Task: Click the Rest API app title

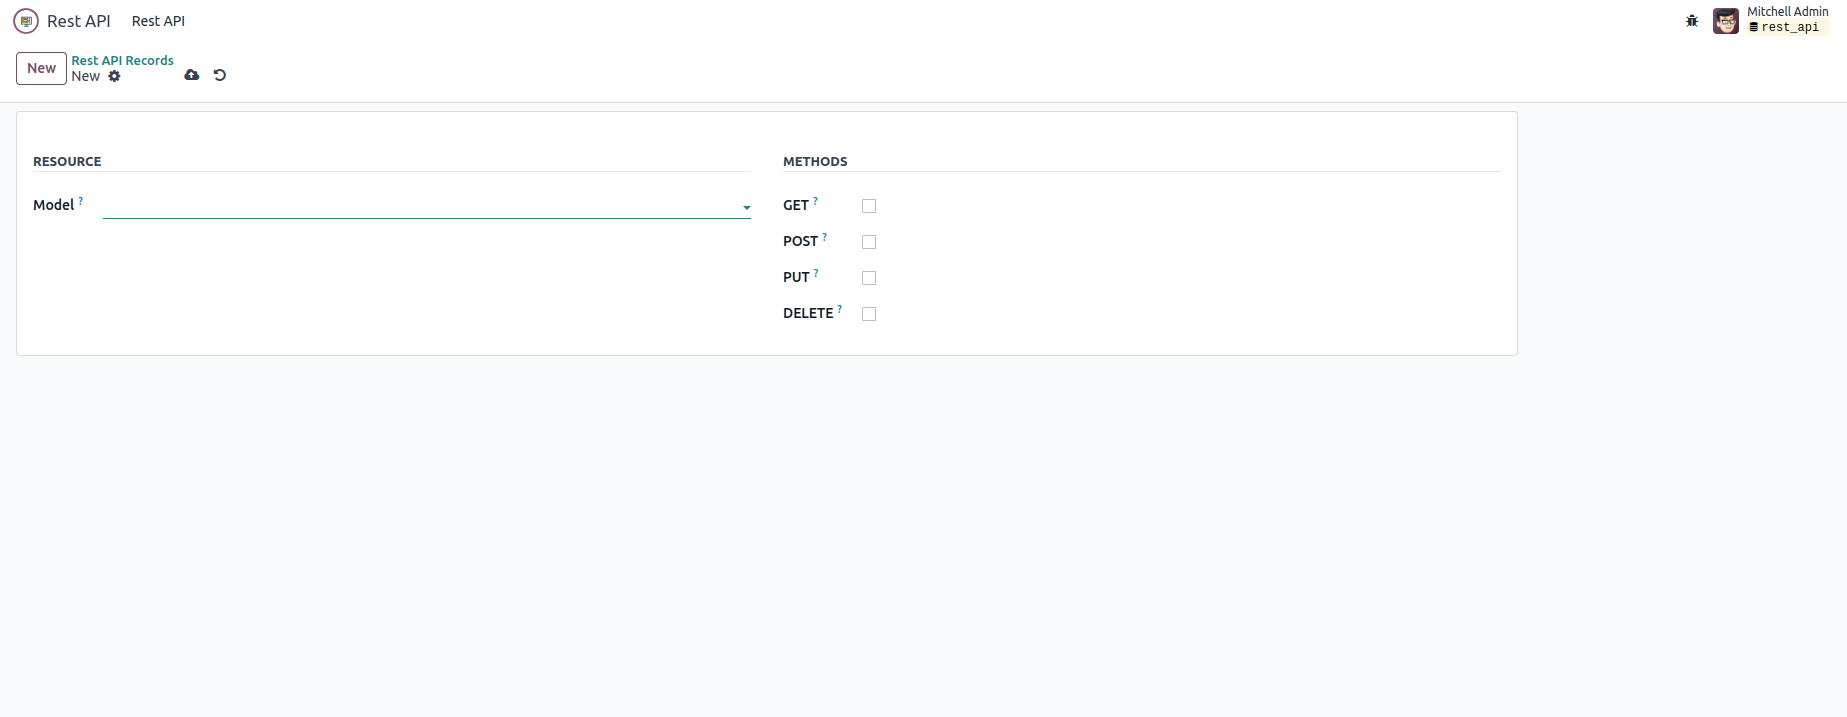Action: 79,21
